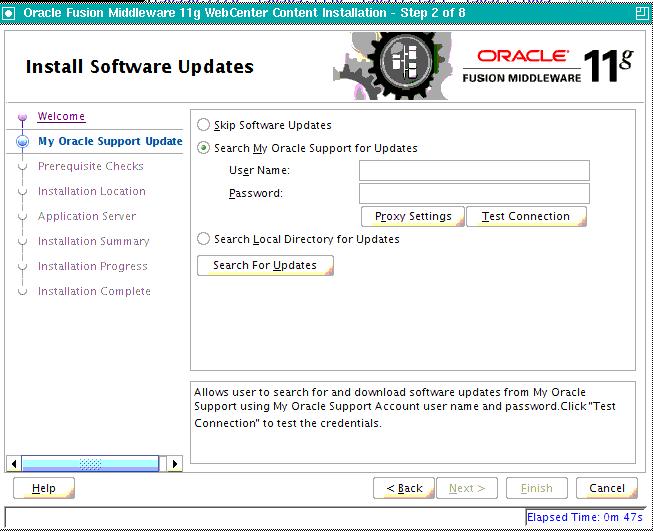Click the User Name input field
This screenshot has height=531, width=653.
[x=474, y=170]
